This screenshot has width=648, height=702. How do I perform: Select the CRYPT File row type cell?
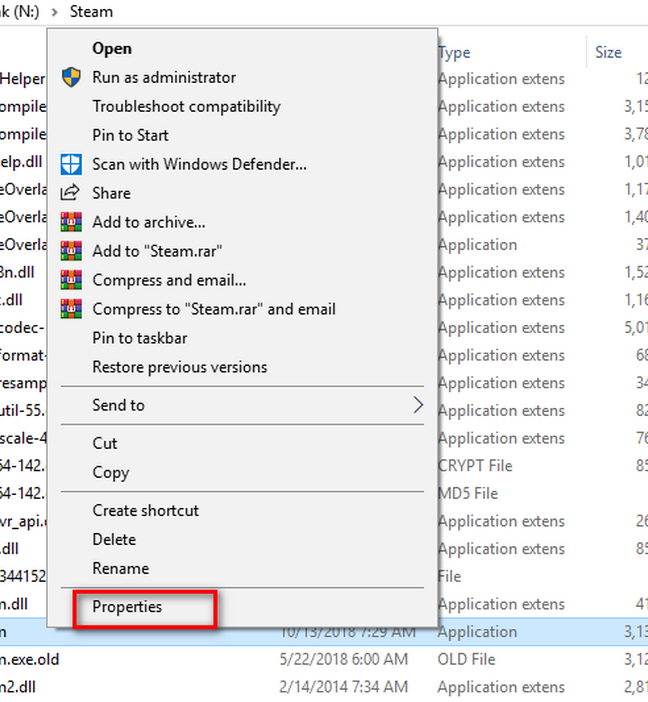475,466
